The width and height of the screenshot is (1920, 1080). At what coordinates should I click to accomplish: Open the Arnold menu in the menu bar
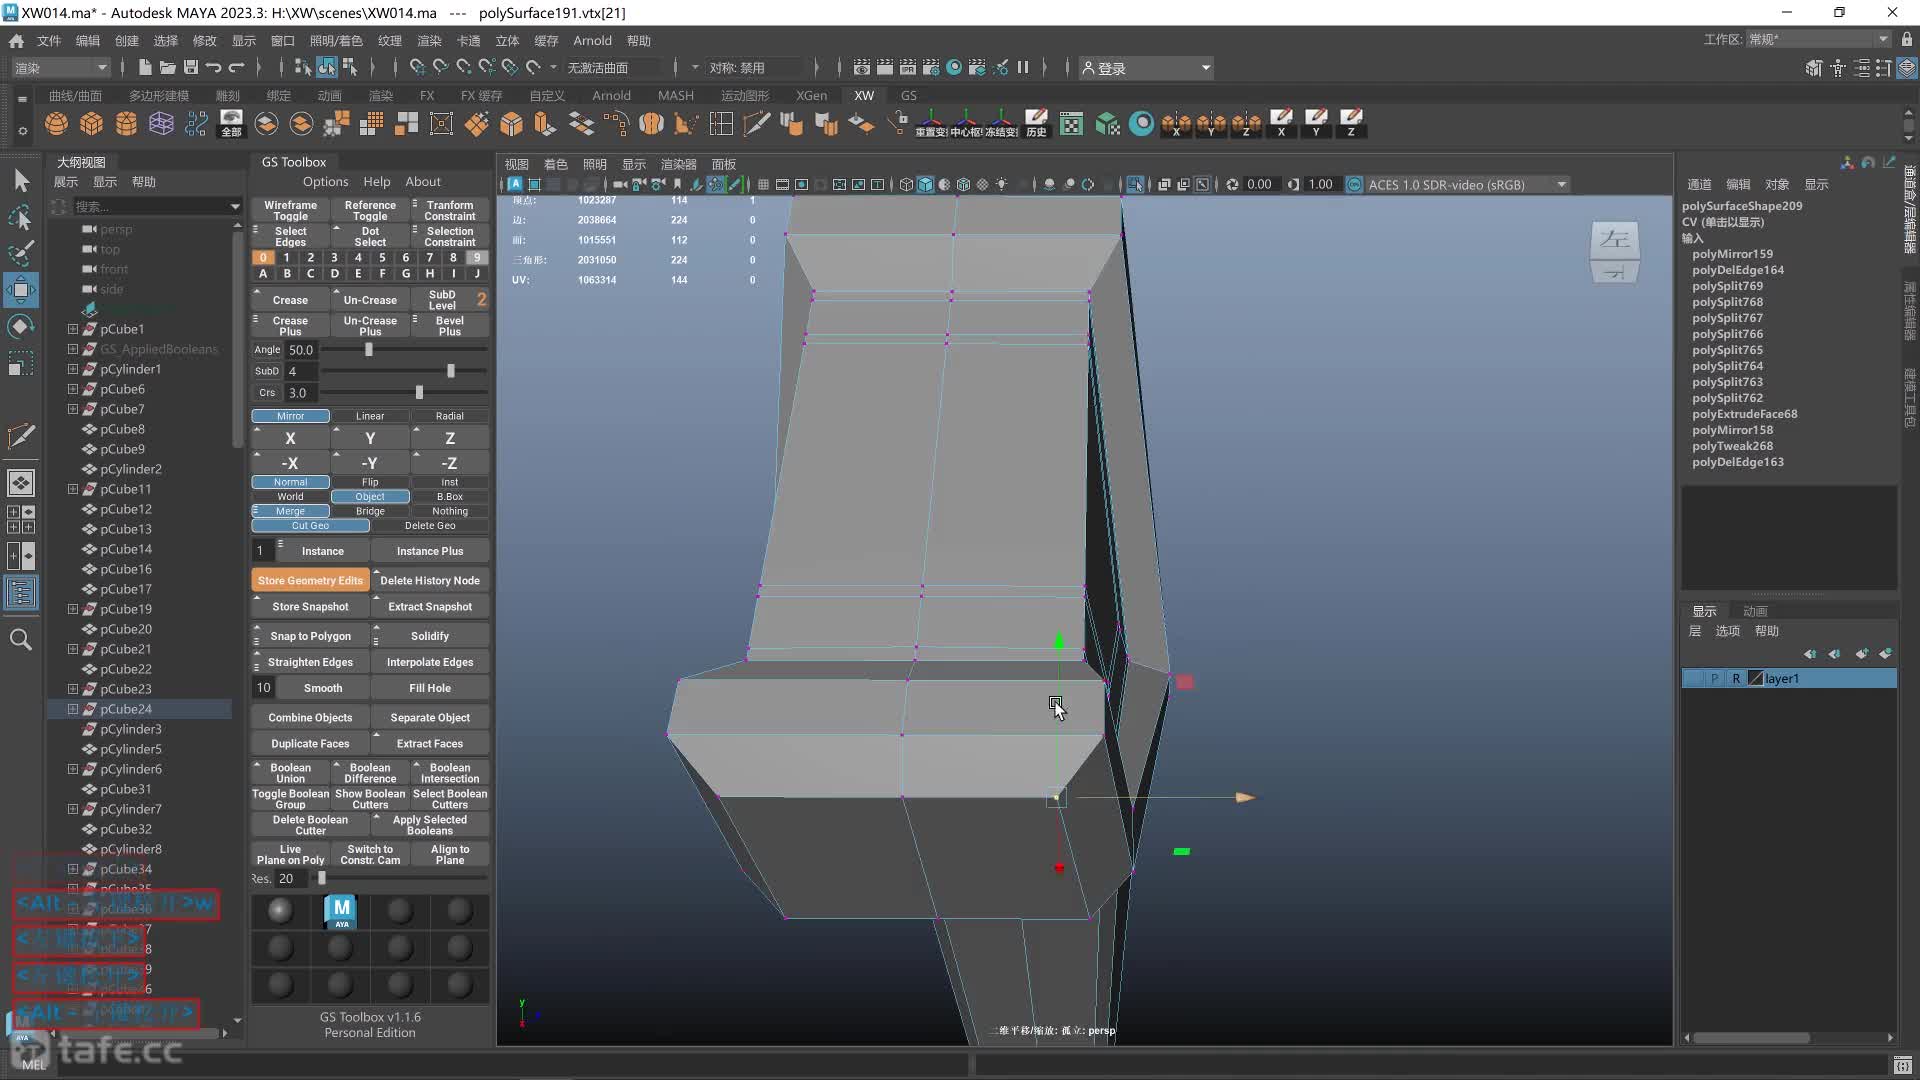[592, 41]
